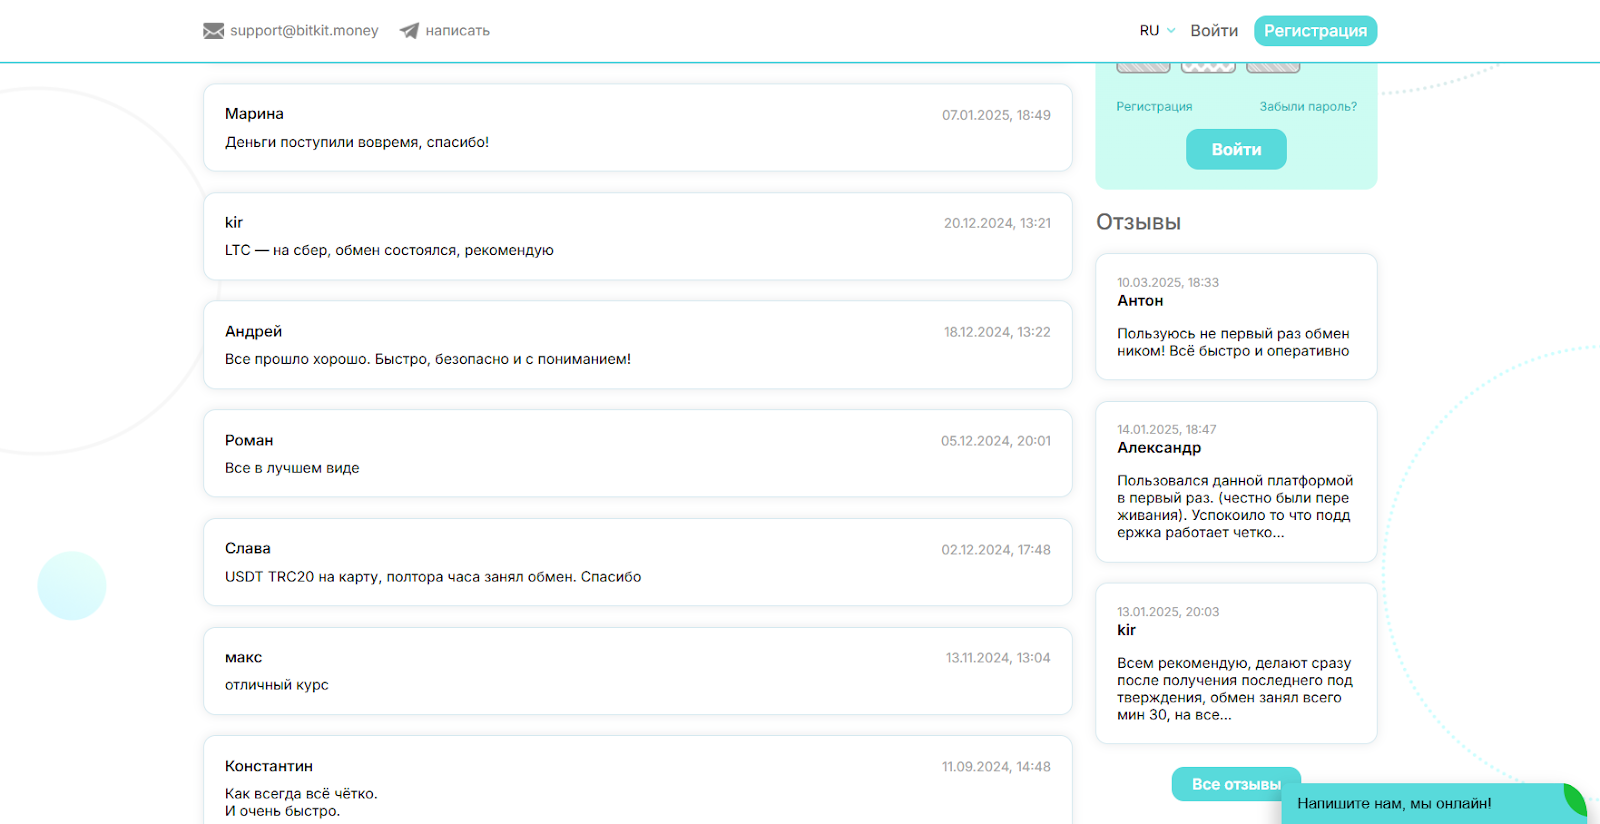
Task: Open the support@bitkit.money email link
Action: (x=304, y=31)
